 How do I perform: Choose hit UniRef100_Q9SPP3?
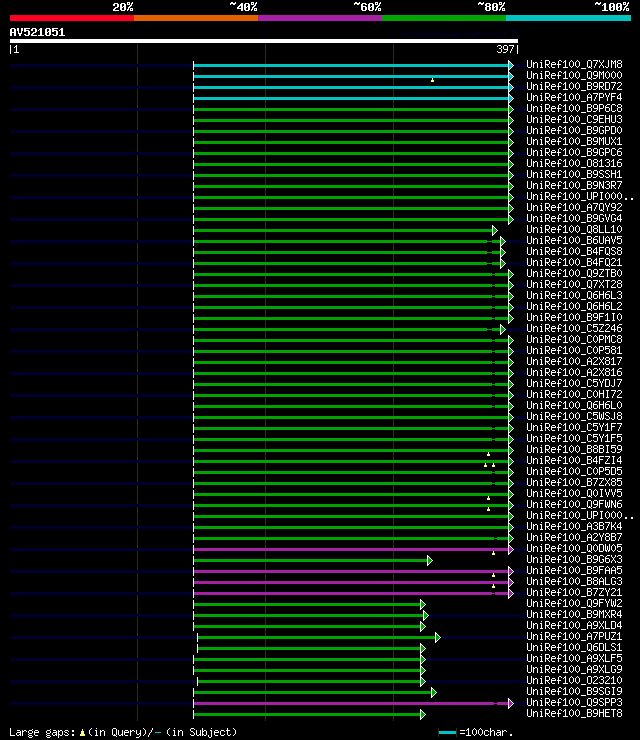(x=574, y=702)
